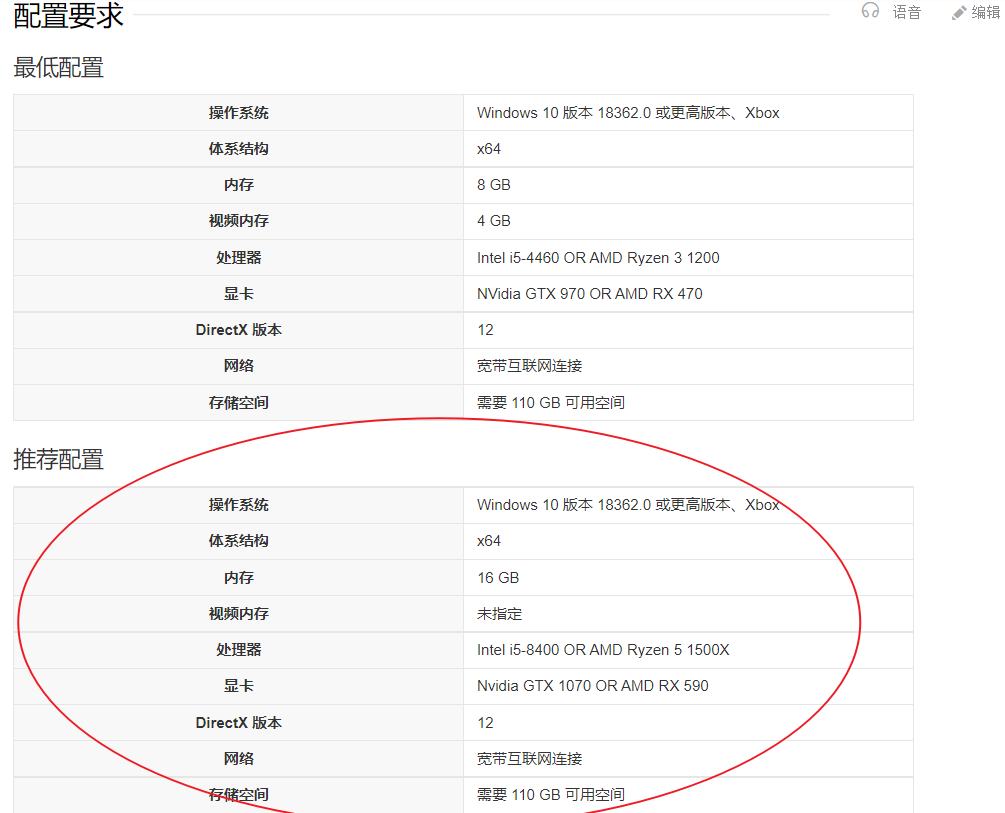Viewport: 1005px width, 813px height.
Task: Select NVidia GTX 970 OR AMD RX 470
Action: click(590, 294)
